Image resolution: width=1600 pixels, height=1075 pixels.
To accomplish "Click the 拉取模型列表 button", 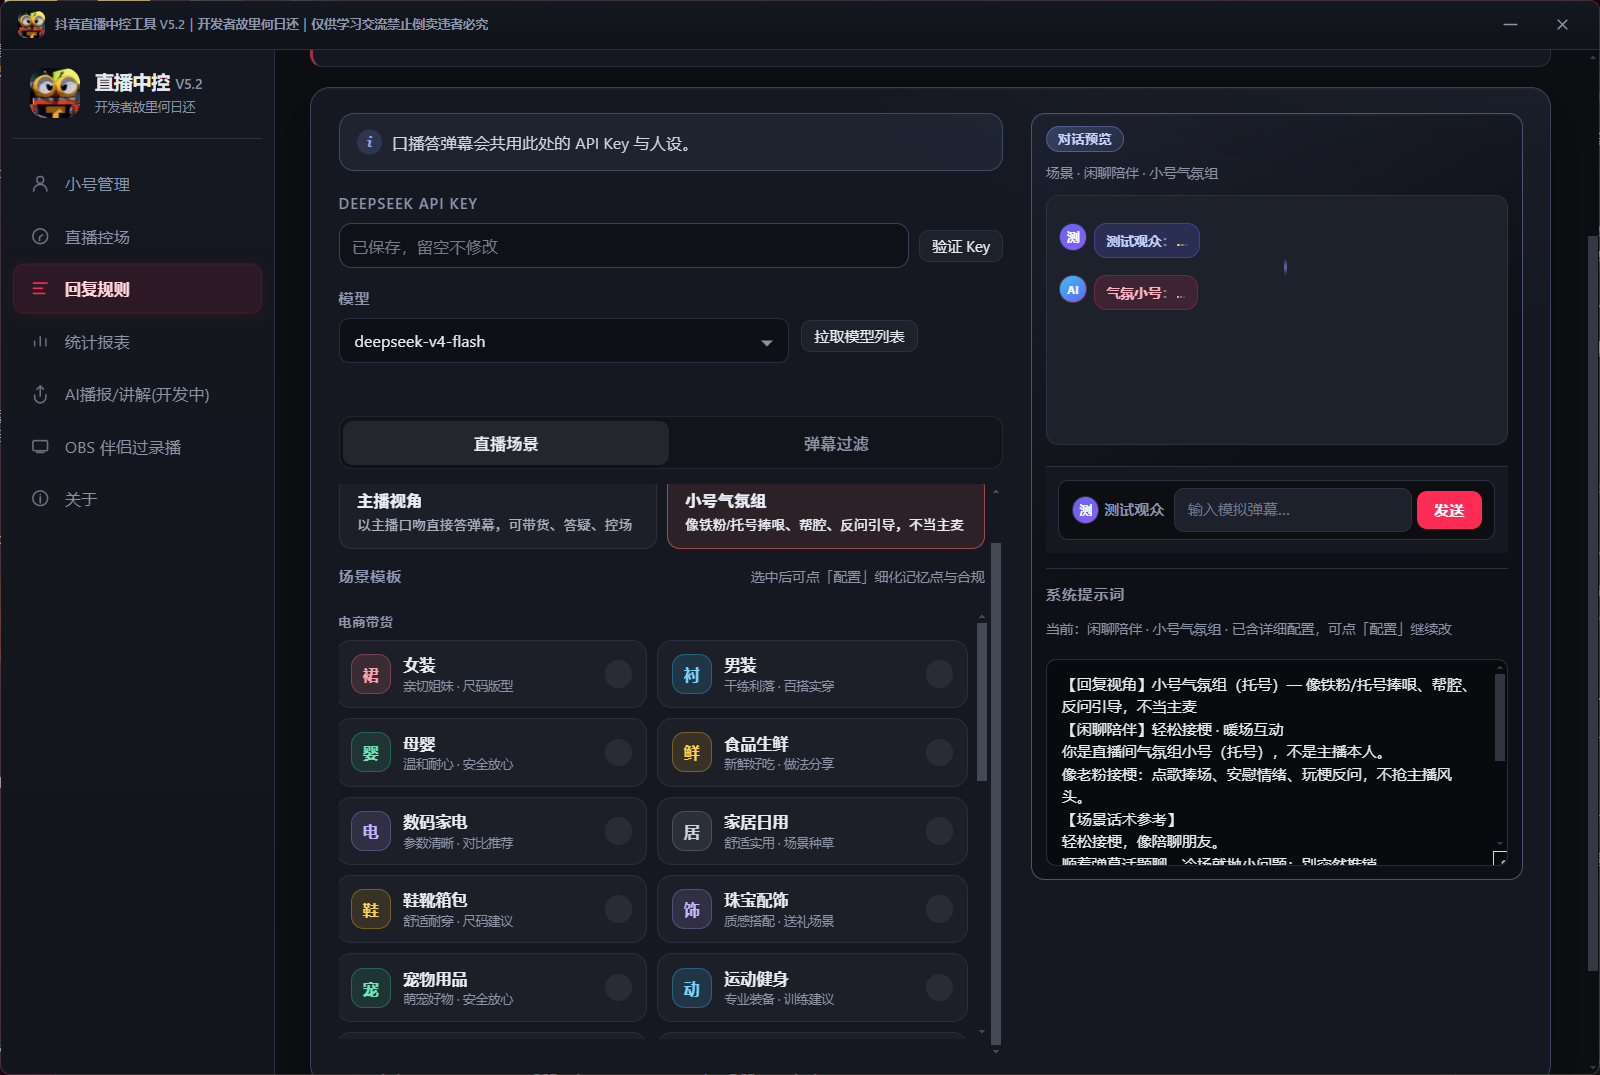I will tap(859, 337).
